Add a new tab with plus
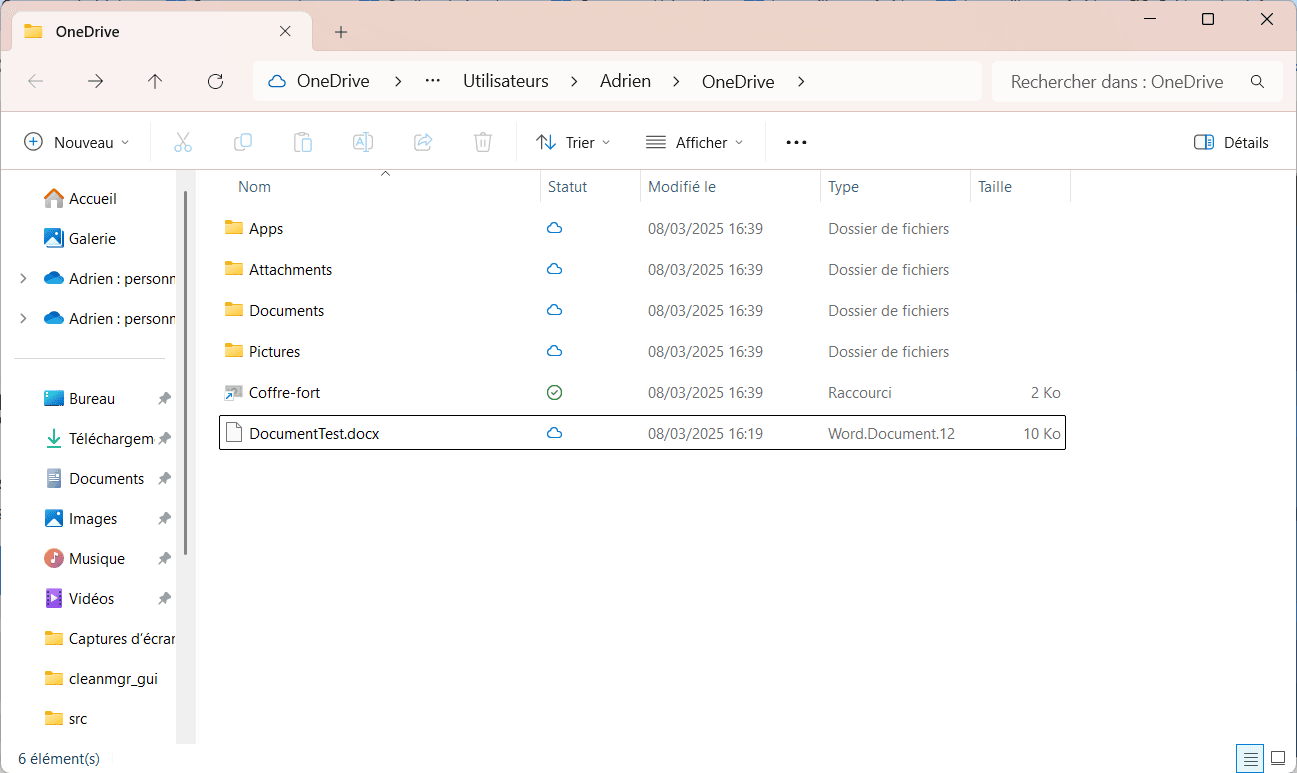 [x=341, y=32]
